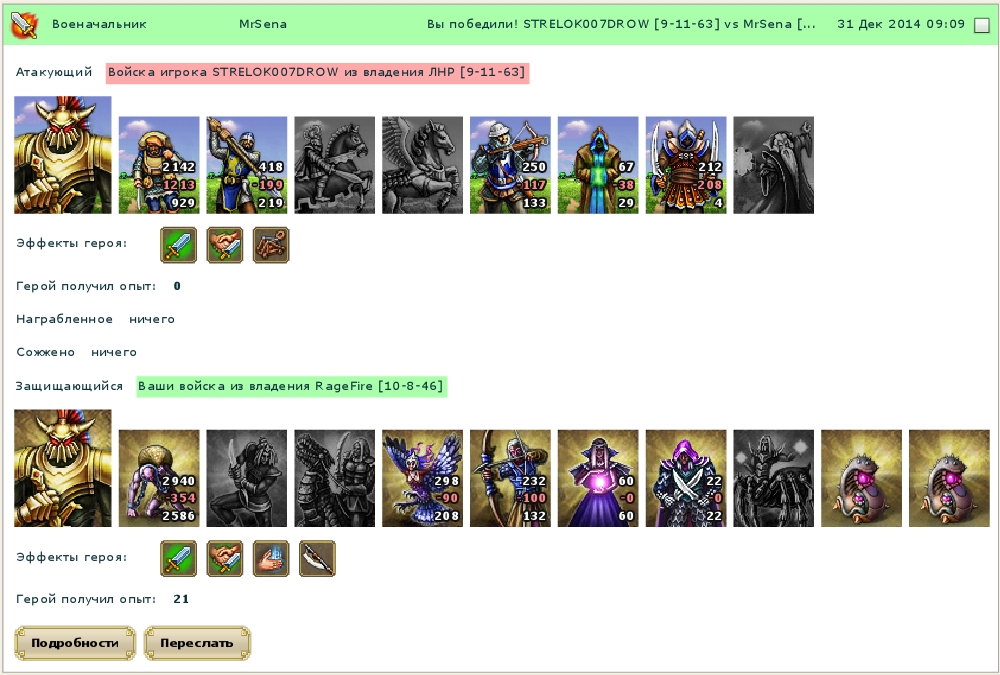Image resolution: width=1000 pixels, height=675 pixels.
Task: Select the crossbowman unit with 250 troops
Action: (x=510, y=165)
